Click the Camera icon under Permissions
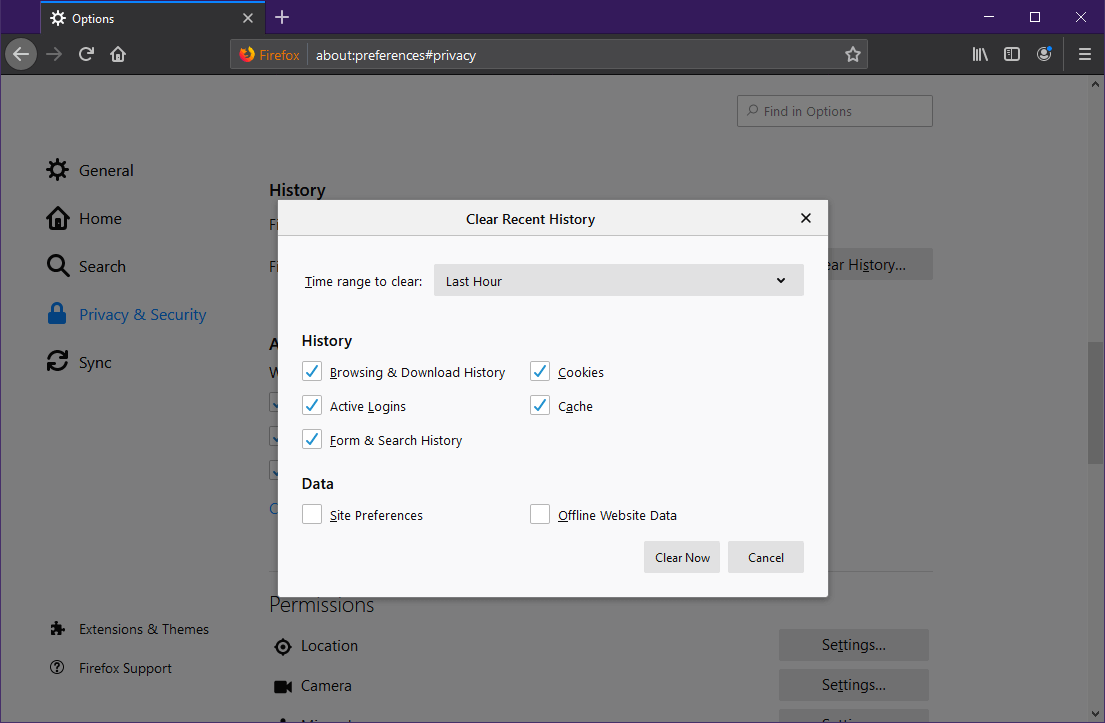The height and width of the screenshot is (723, 1105). [x=283, y=686]
